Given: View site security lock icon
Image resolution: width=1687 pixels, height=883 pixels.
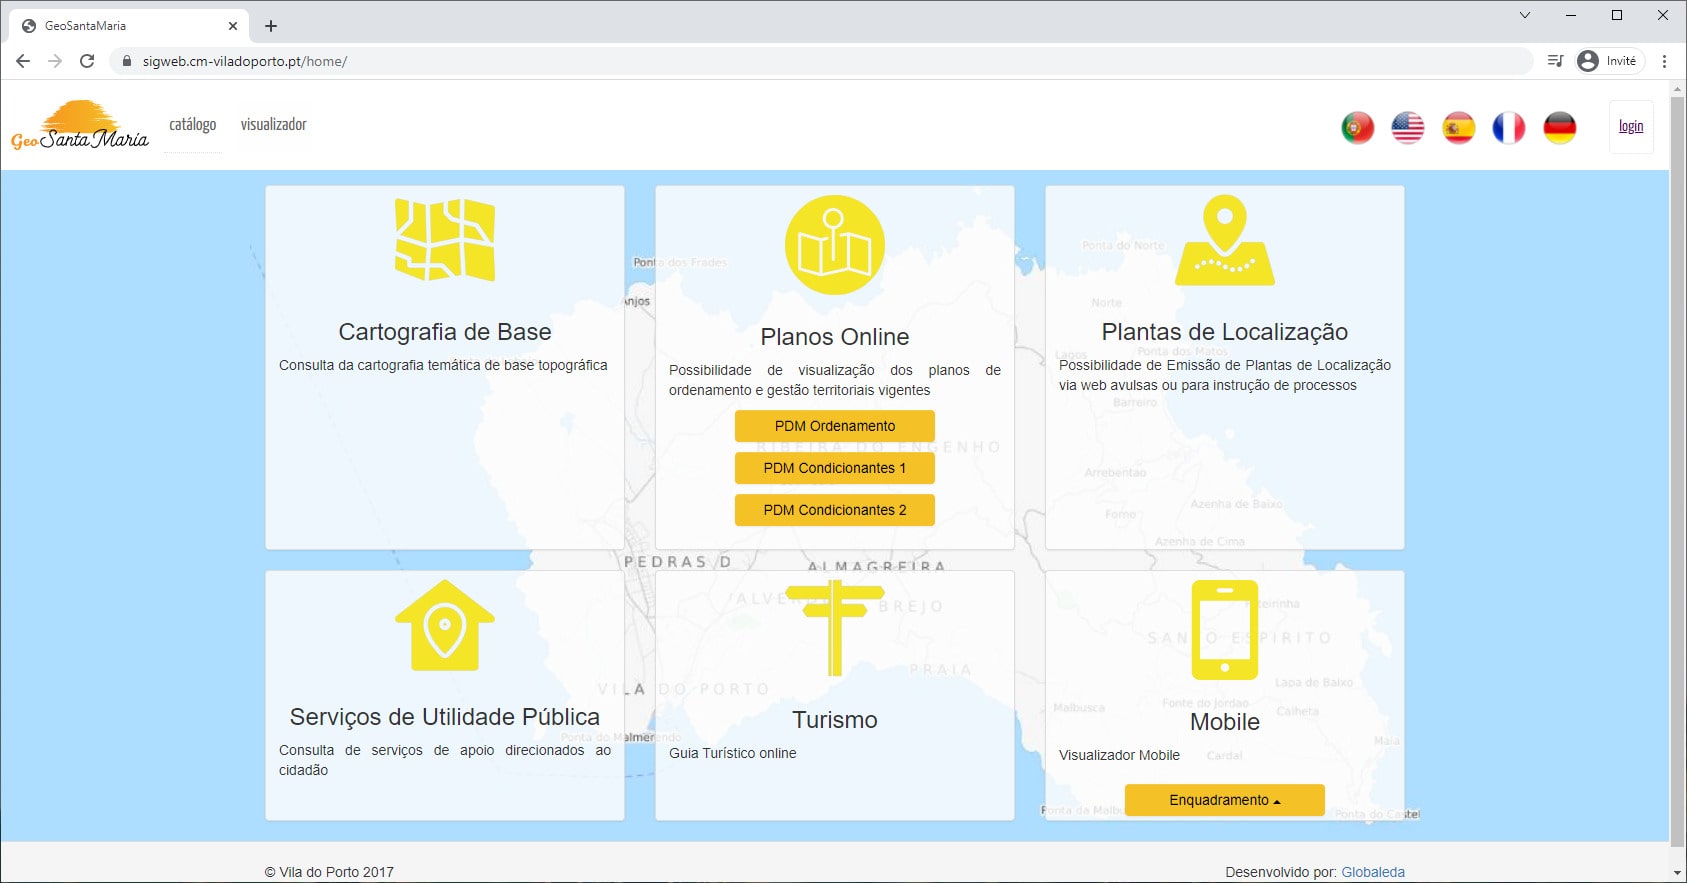Looking at the screenshot, I should point(127,61).
